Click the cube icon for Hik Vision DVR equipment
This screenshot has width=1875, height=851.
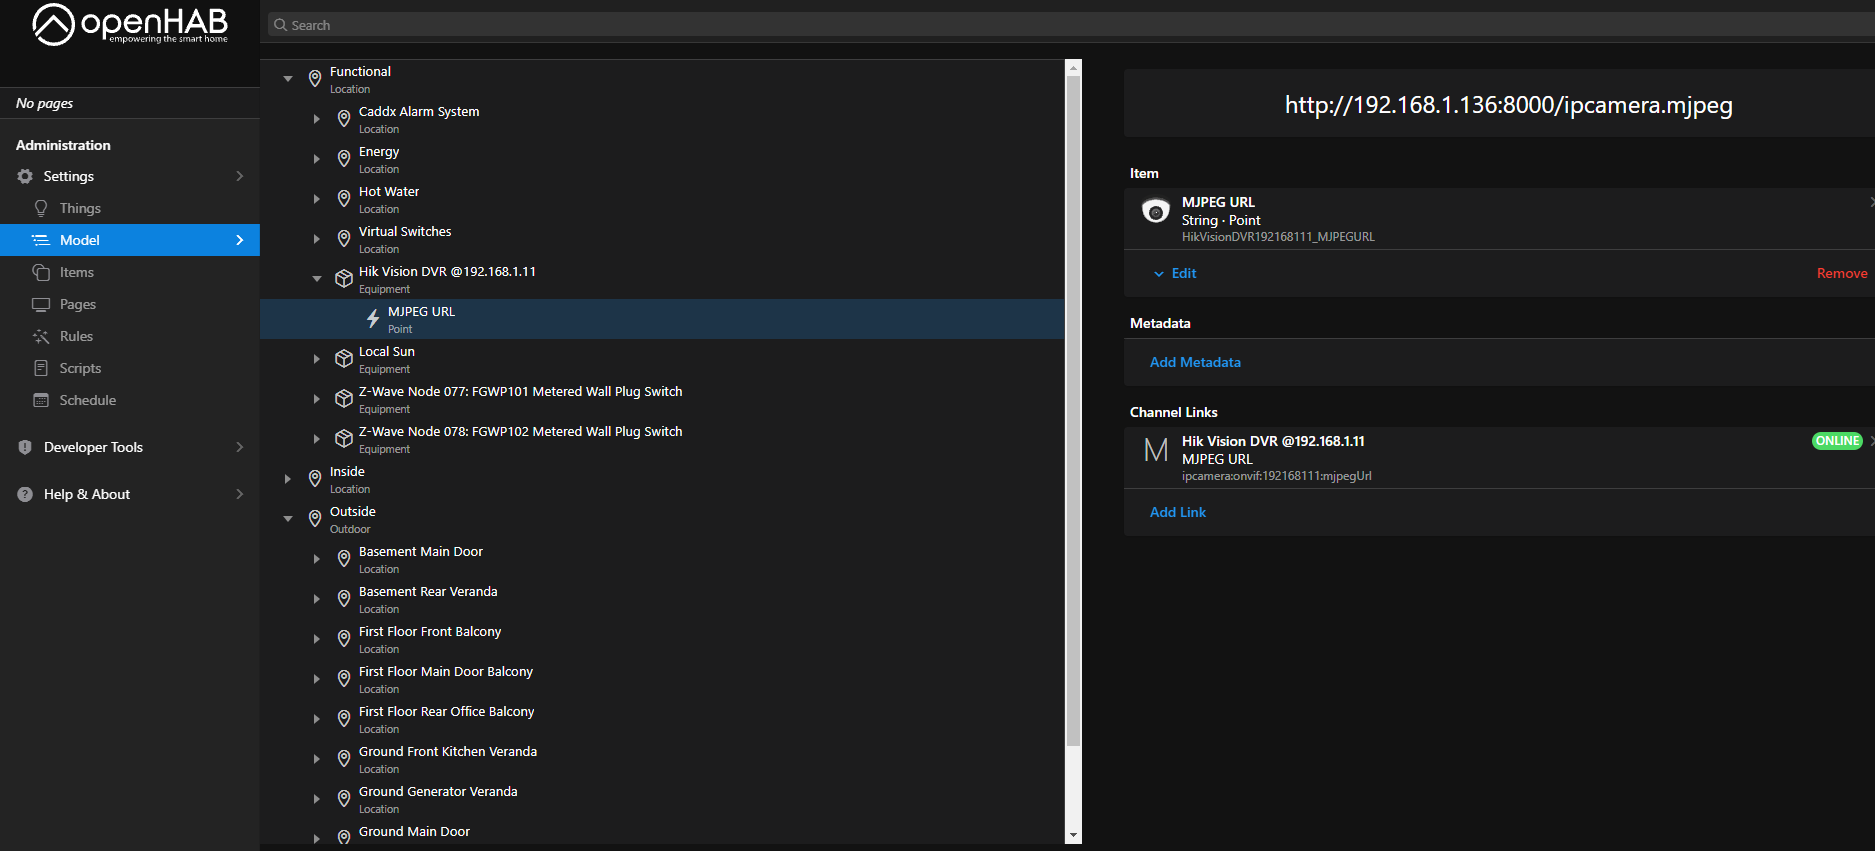coord(344,279)
